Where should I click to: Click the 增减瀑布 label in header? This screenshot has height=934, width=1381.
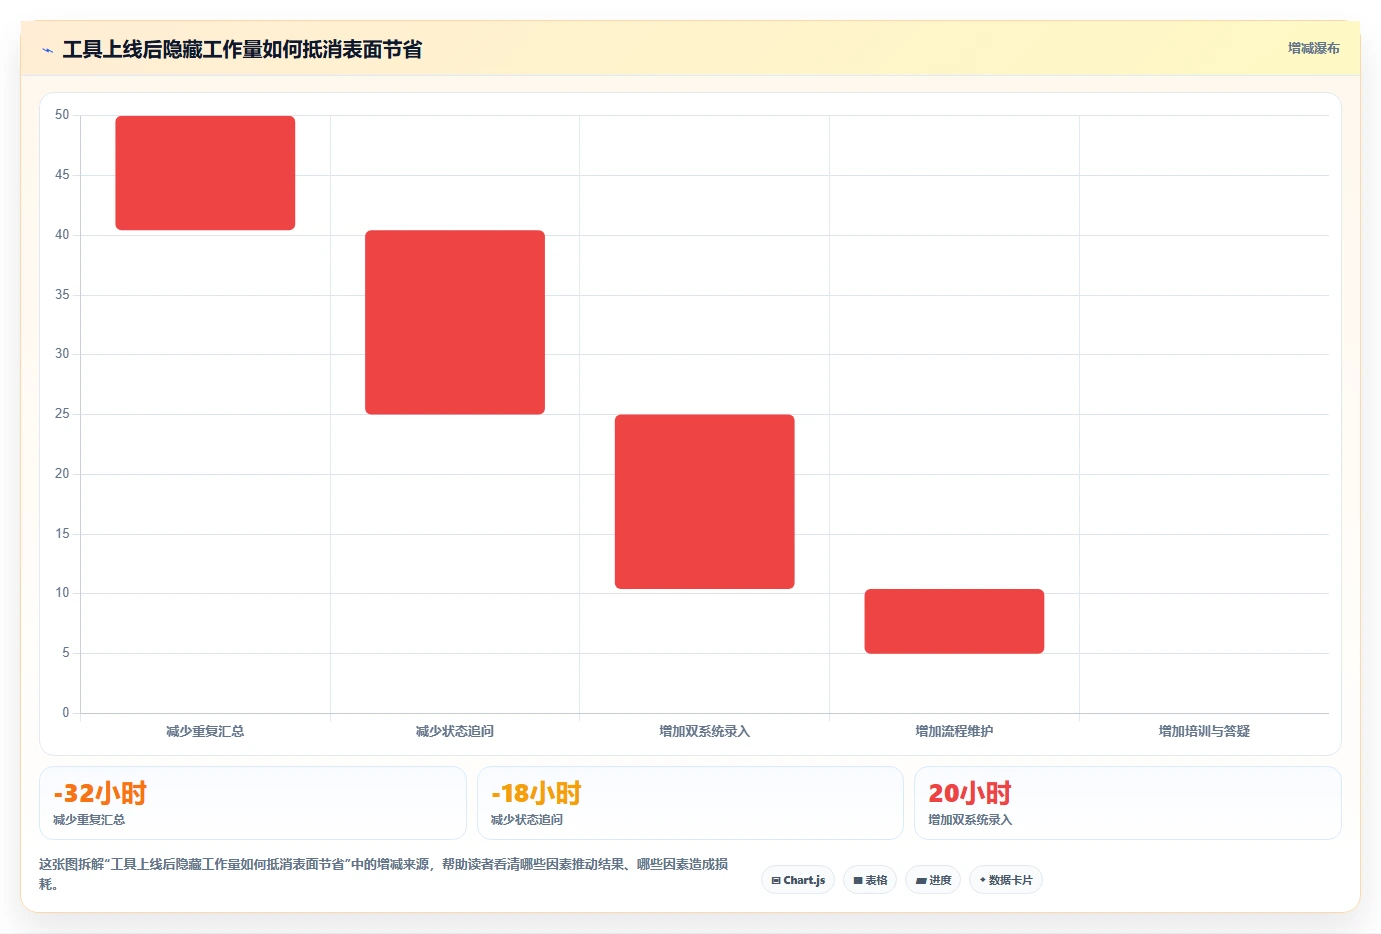tap(1313, 48)
